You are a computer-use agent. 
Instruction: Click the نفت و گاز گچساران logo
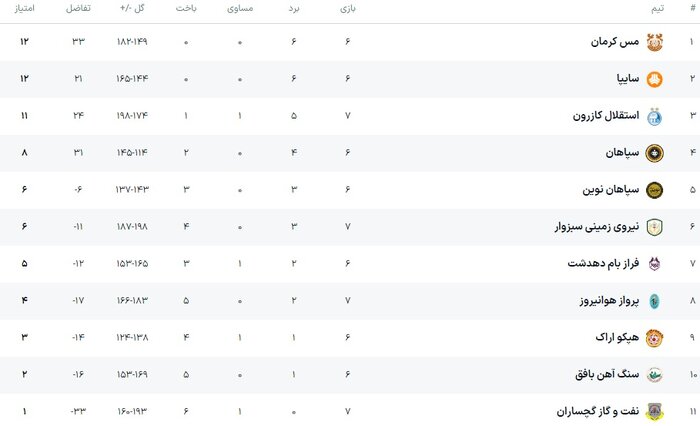click(x=654, y=412)
